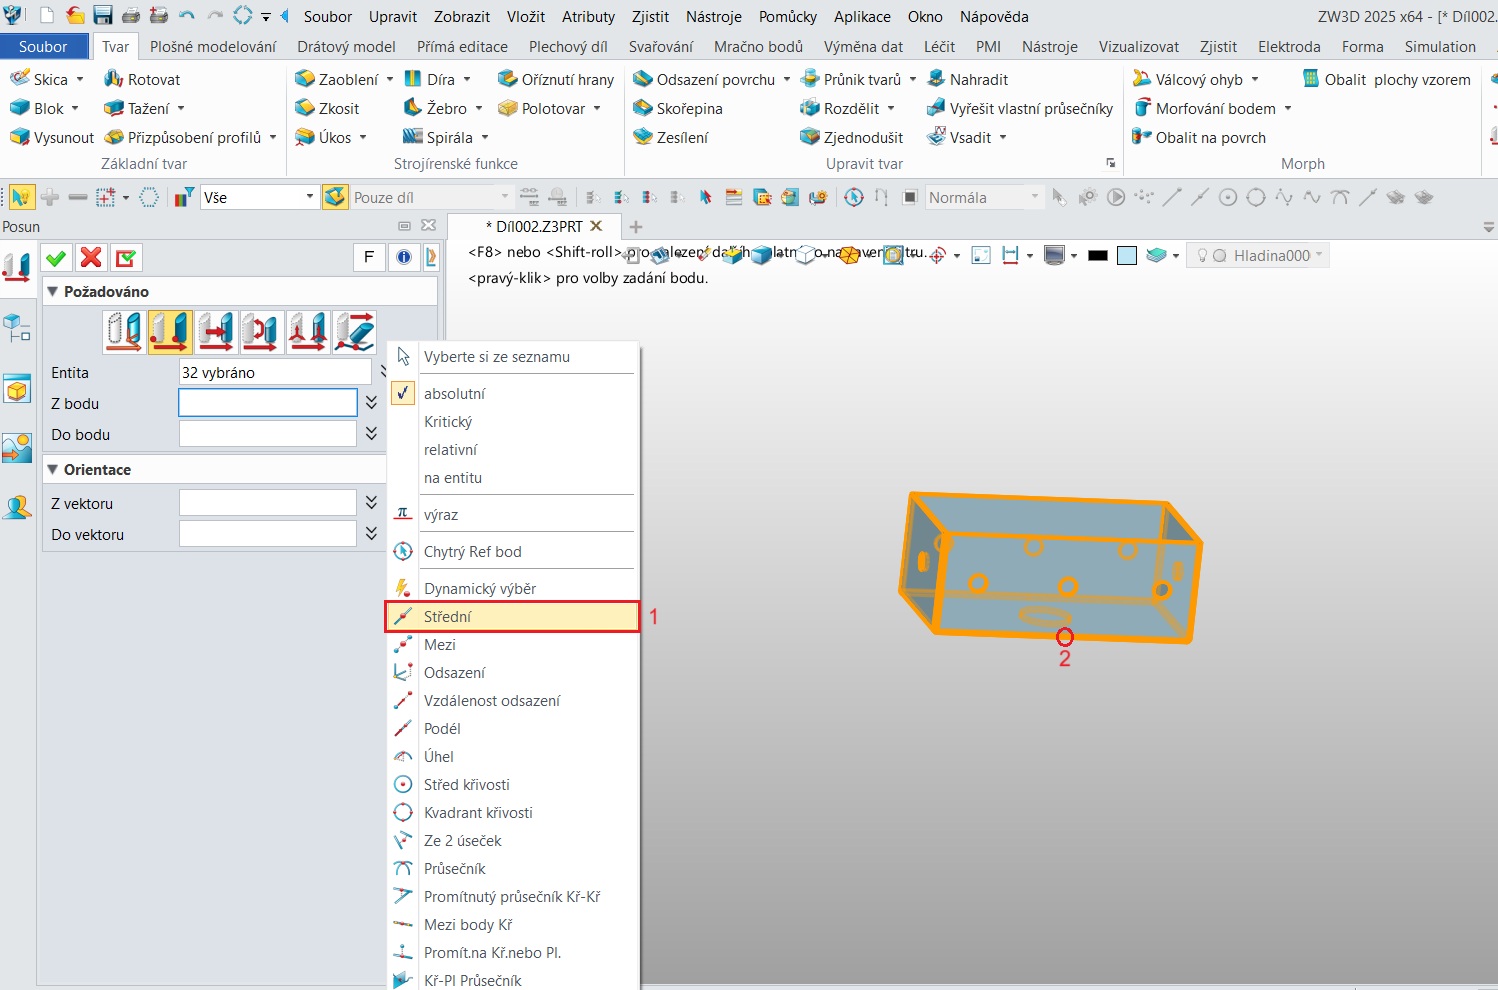The image size is (1498, 990).
Task: Click the Do bodu input field
Action: (x=268, y=433)
